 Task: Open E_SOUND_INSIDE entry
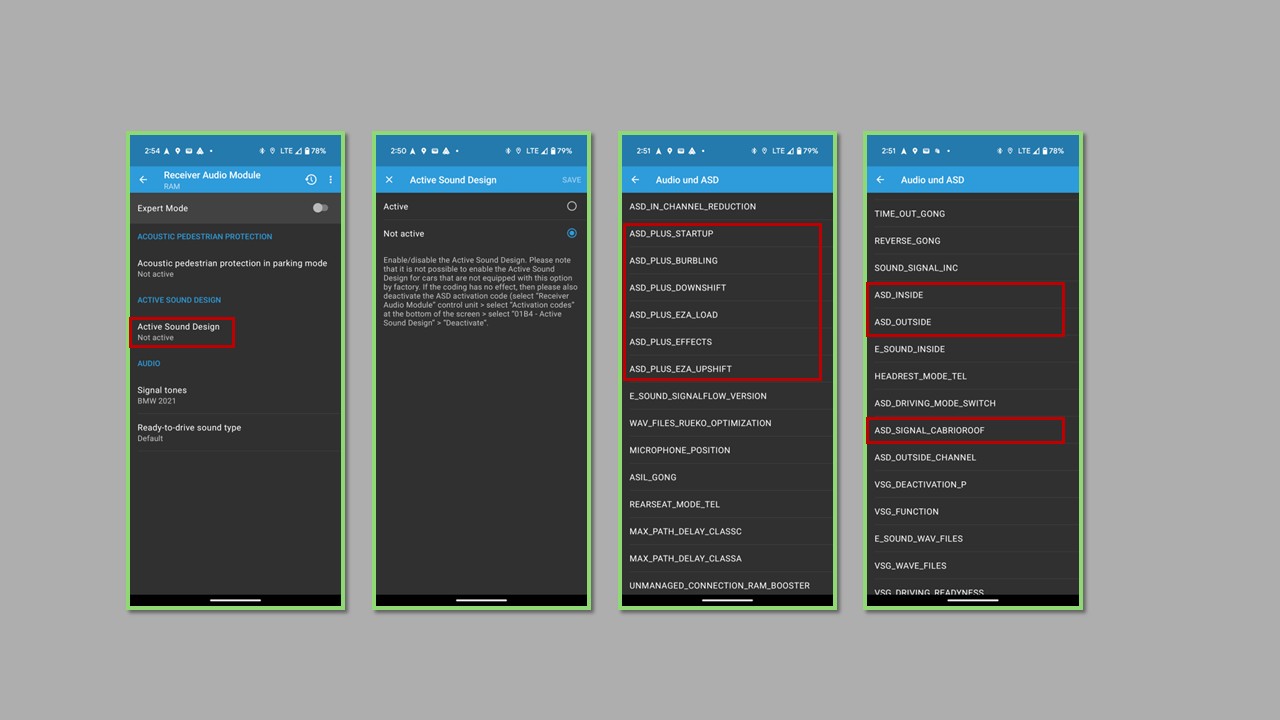pos(973,349)
